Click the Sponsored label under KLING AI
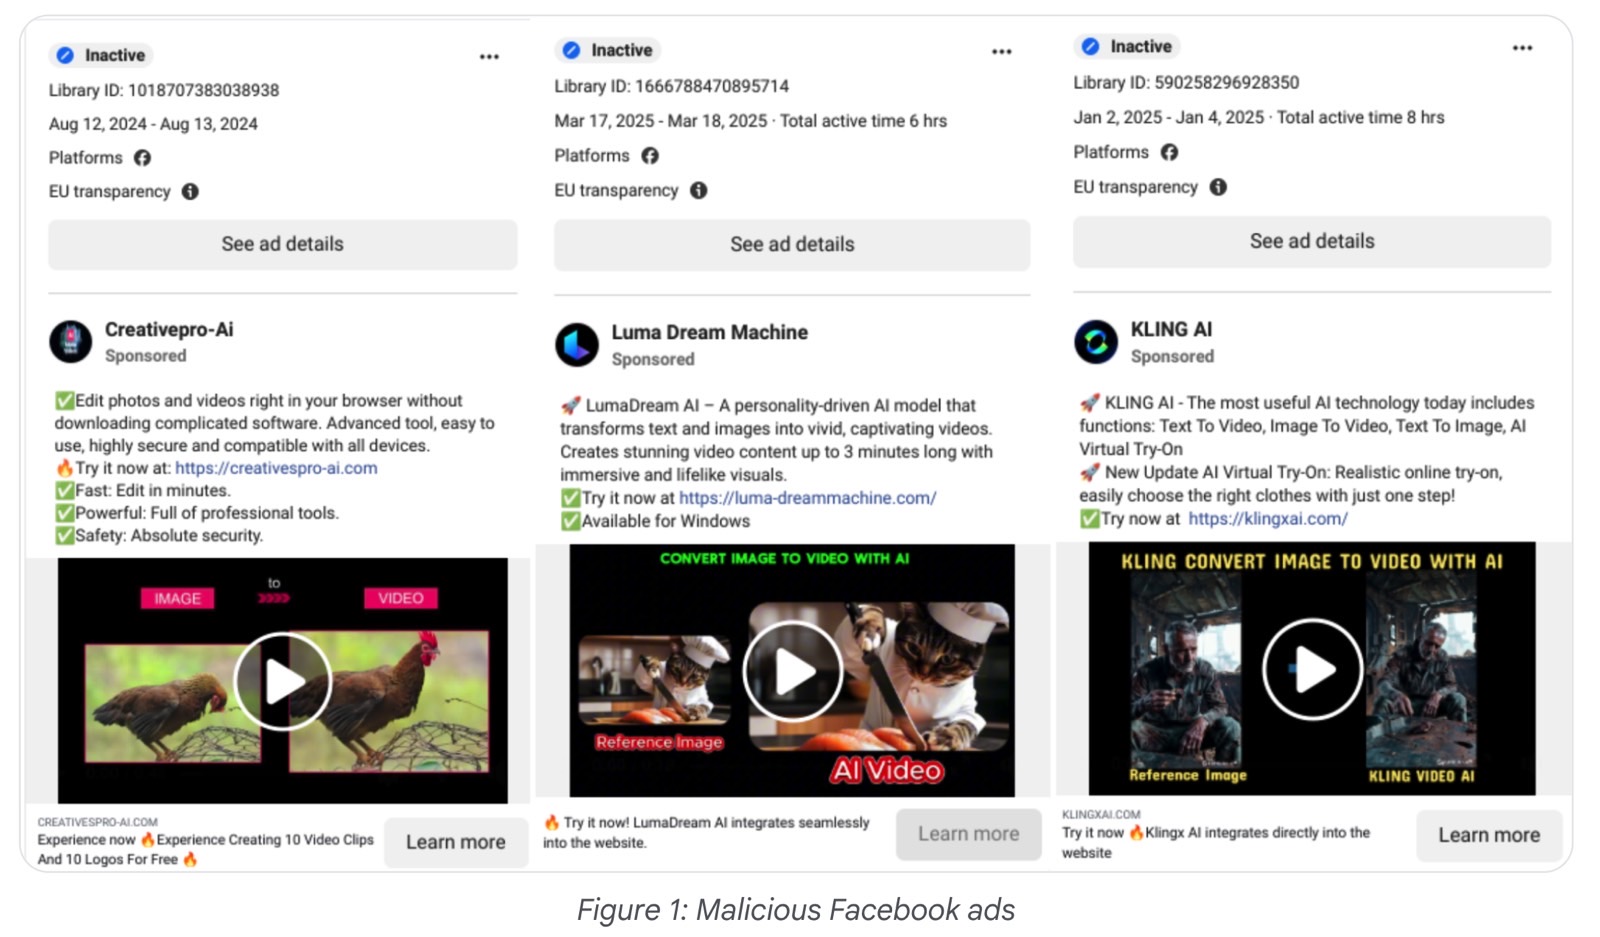Image resolution: width=1600 pixels, height=937 pixels. click(x=1172, y=357)
